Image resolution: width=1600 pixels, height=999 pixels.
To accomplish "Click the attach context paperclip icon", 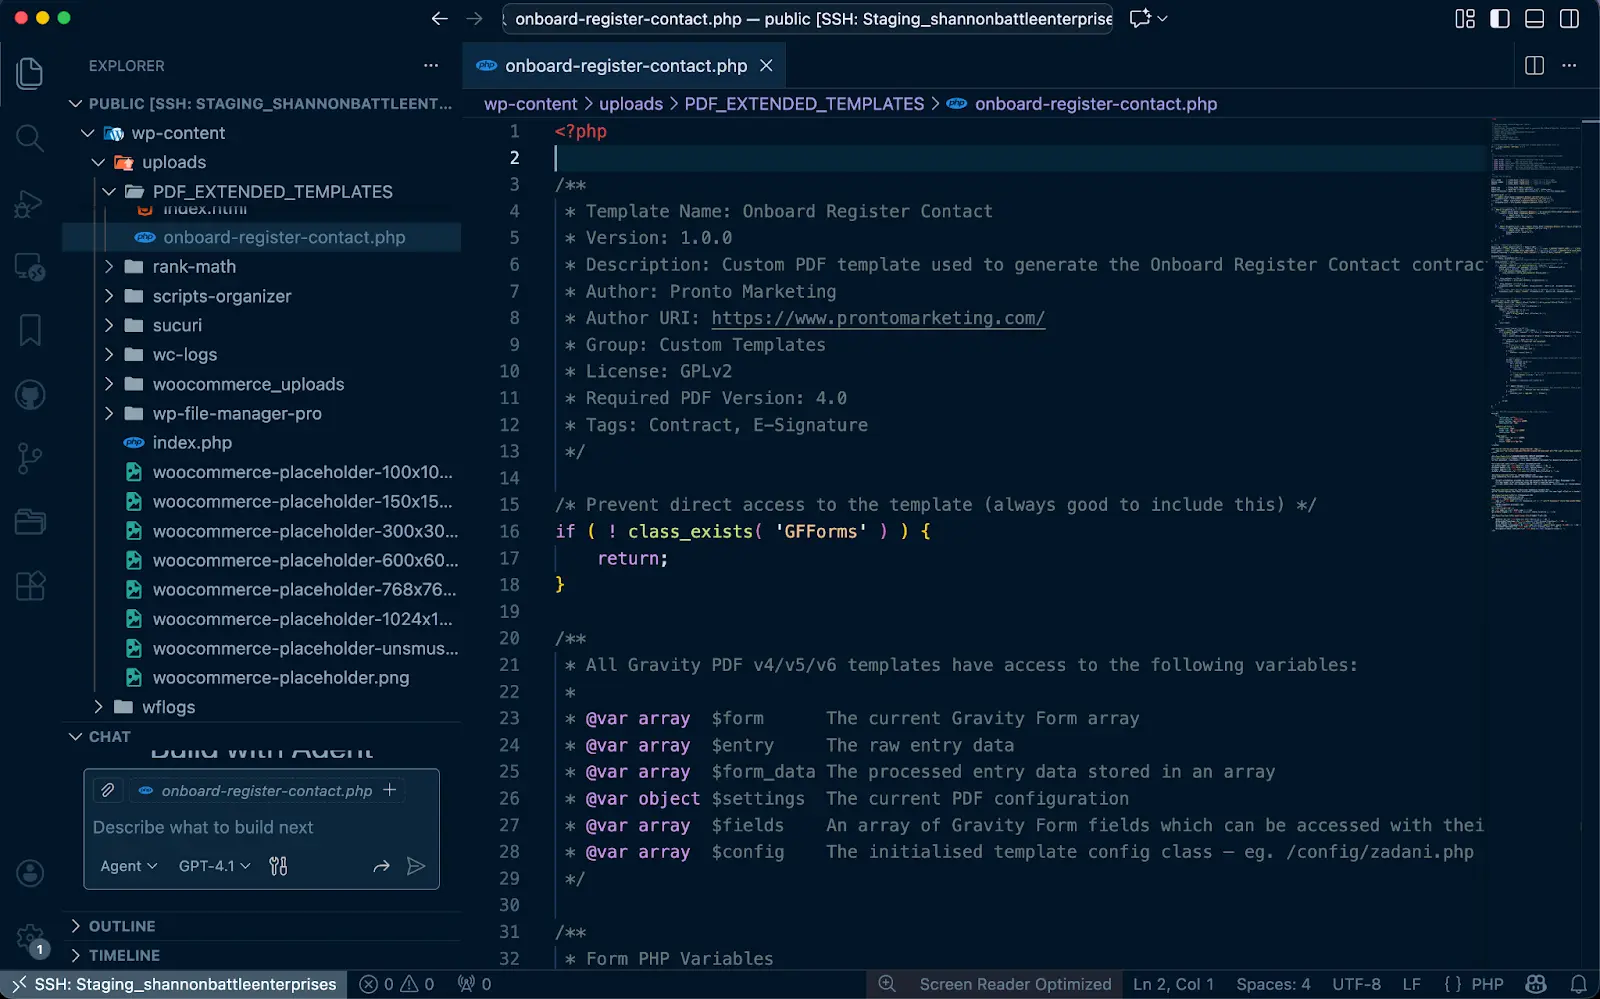I will tap(108, 790).
